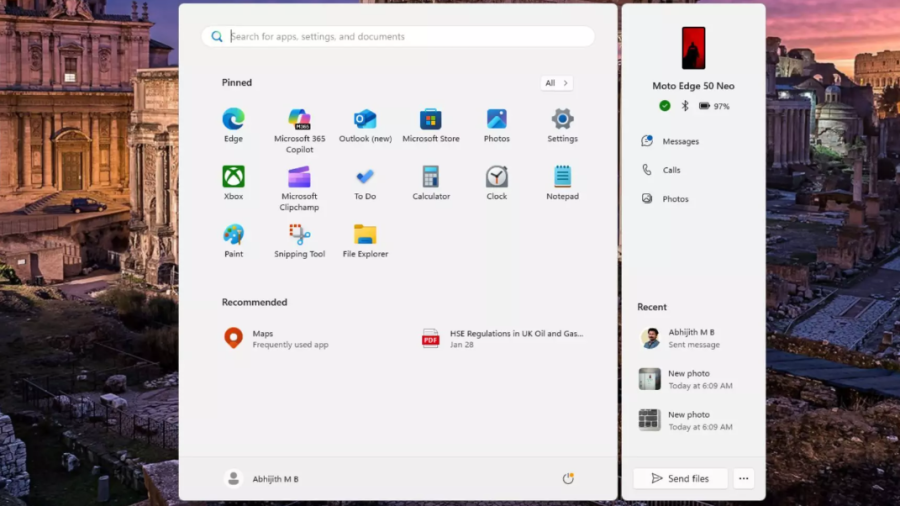Open HSE Regulations PDF document
The width and height of the screenshot is (900, 506).
coord(502,338)
